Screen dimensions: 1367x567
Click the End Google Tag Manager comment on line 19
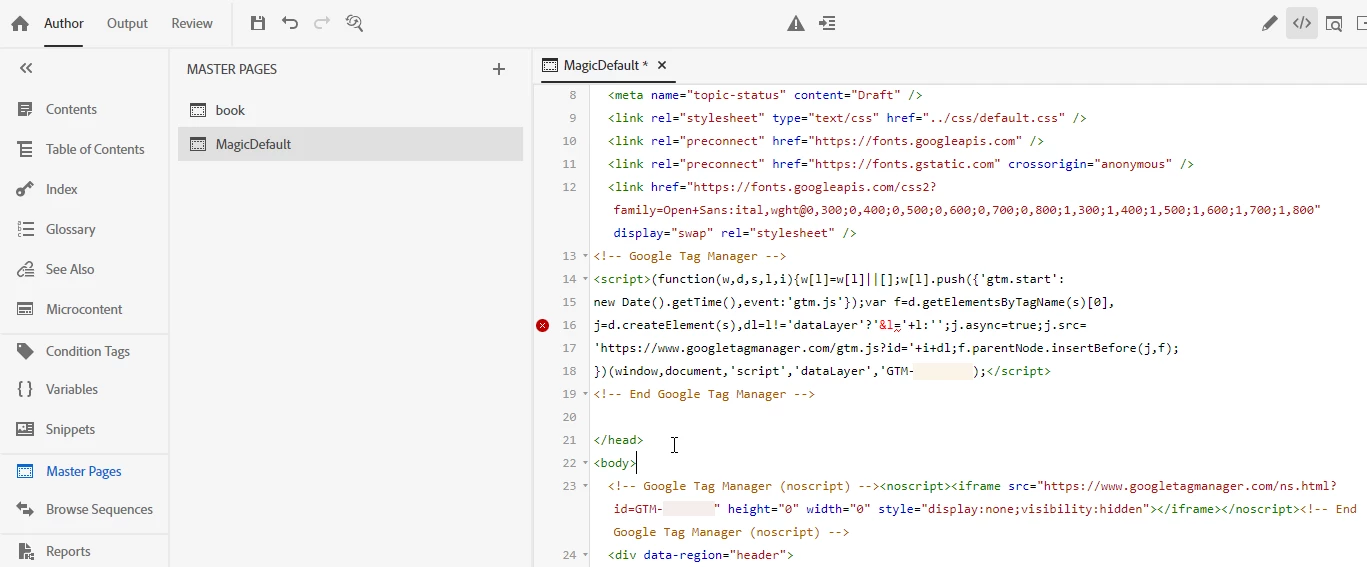point(704,394)
